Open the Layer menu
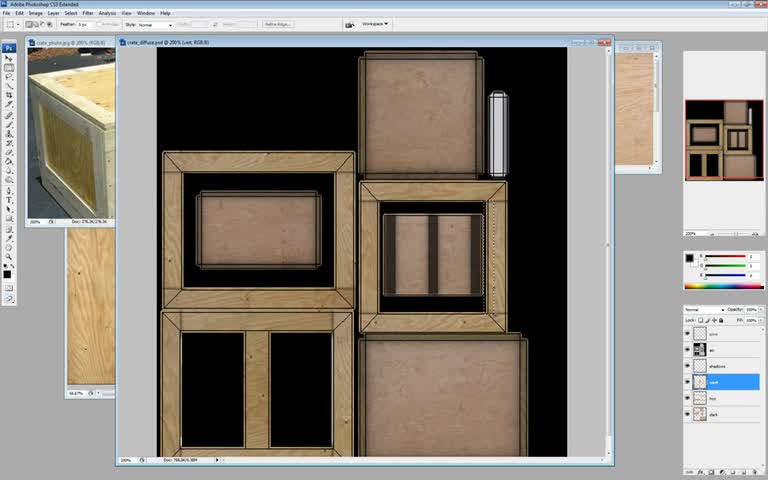This screenshot has width=768, height=480. pyautogui.click(x=52, y=13)
